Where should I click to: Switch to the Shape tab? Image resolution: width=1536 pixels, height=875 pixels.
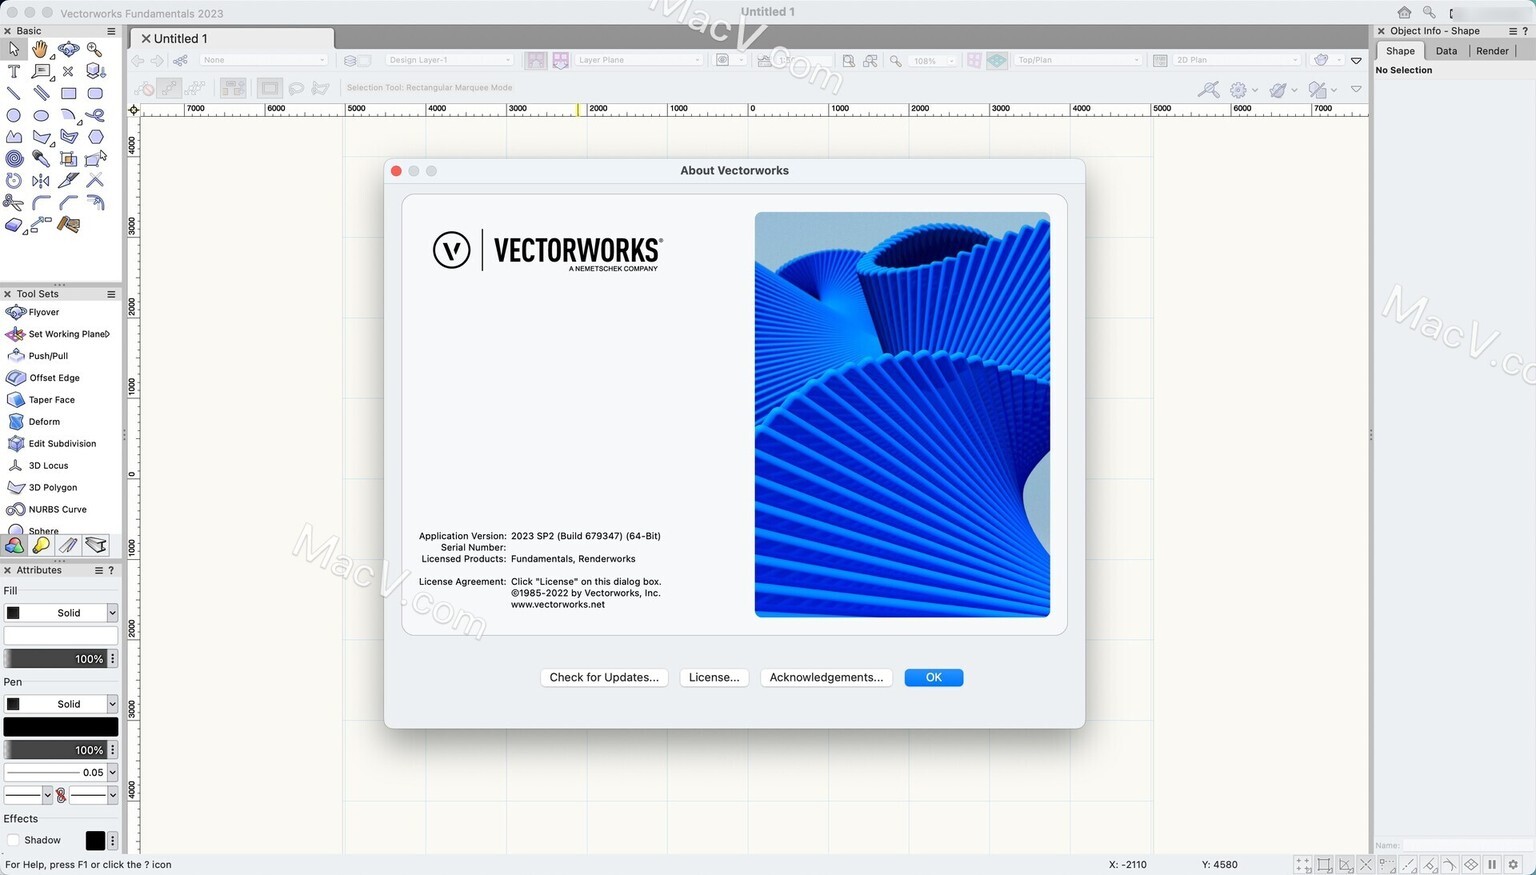(1400, 51)
